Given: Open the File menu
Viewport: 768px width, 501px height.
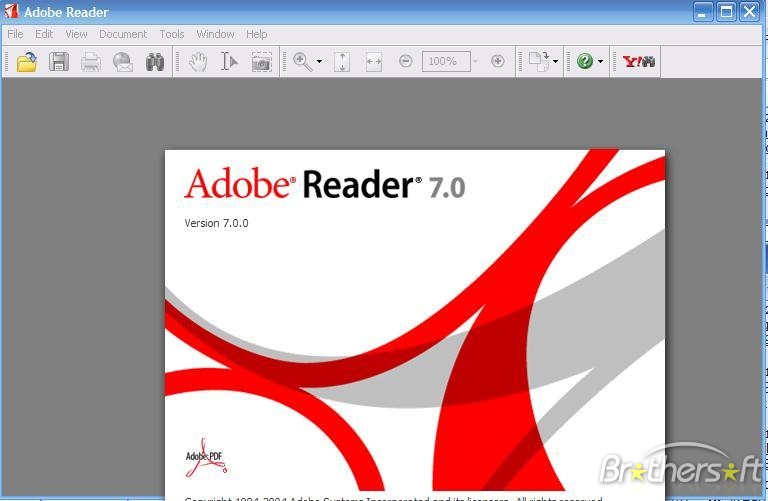Looking at the screenshot, I should tap(15, 34).
